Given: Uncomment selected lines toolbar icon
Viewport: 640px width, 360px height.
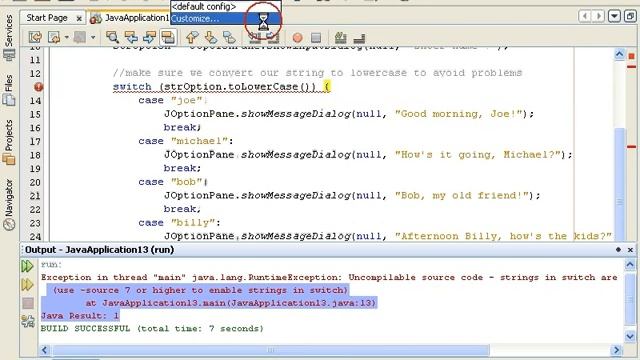Looking at the screenshot, I should (359, 38).
